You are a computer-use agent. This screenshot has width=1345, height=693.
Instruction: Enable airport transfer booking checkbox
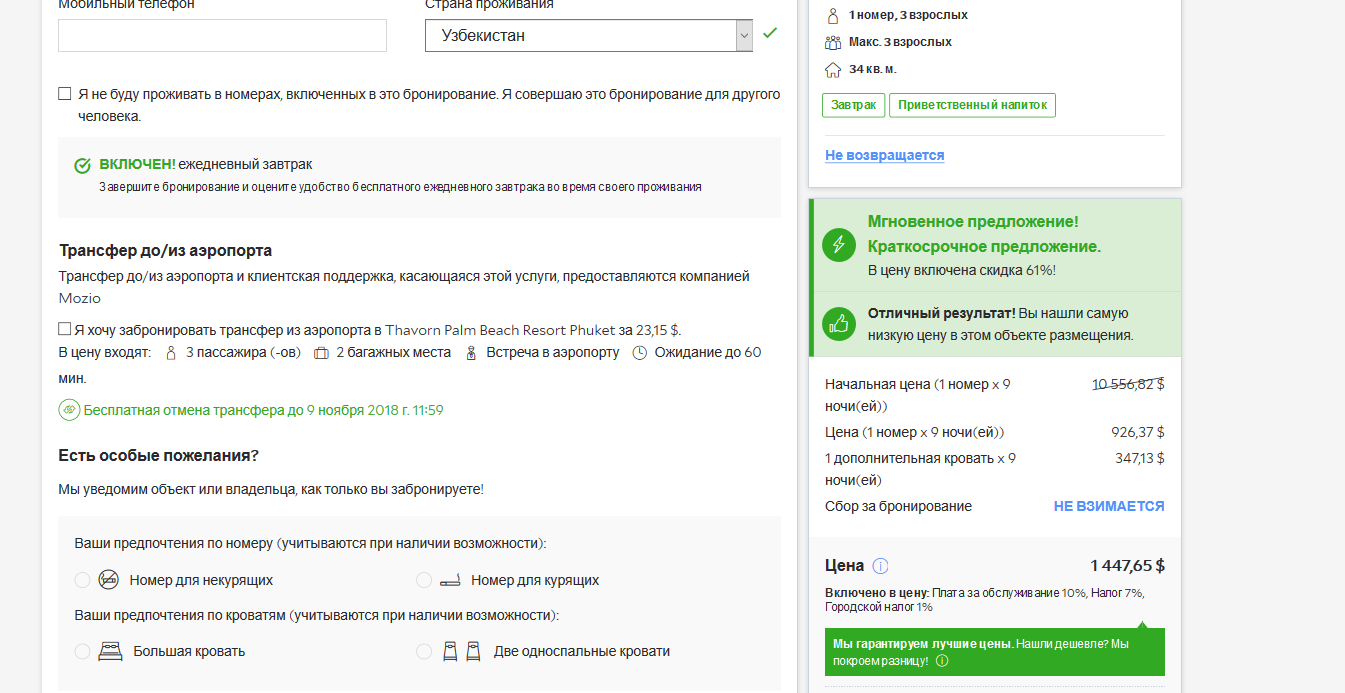[65, 329]
